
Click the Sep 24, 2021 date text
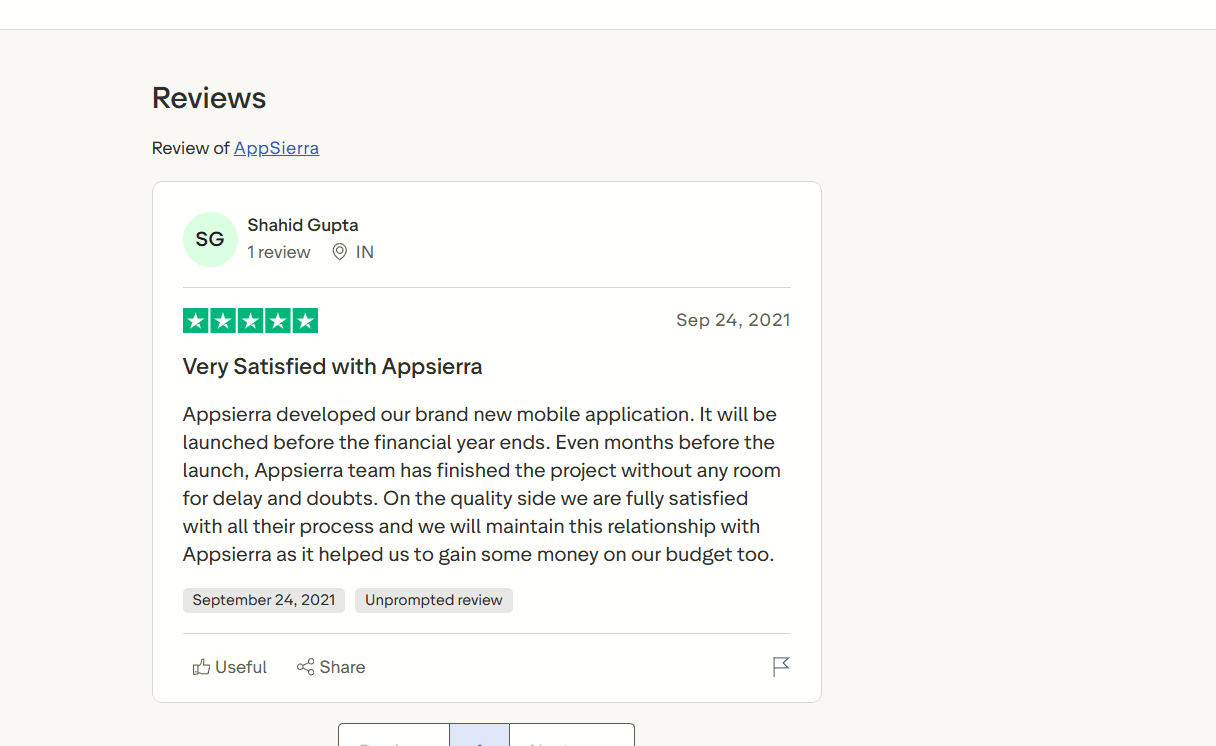(x=733, y=320)
